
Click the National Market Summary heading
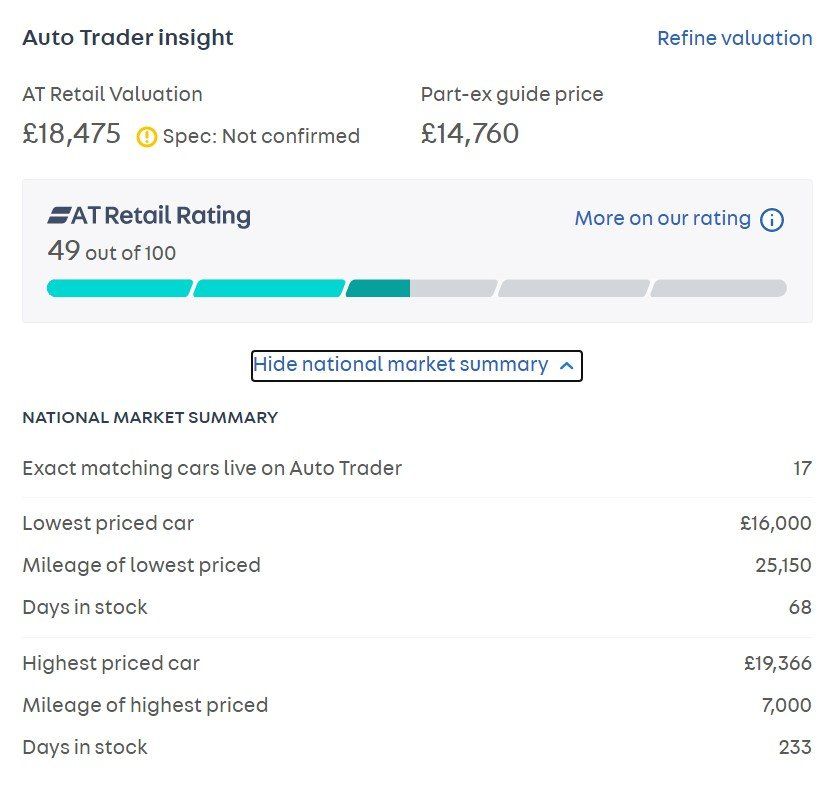tap(150, 418)
